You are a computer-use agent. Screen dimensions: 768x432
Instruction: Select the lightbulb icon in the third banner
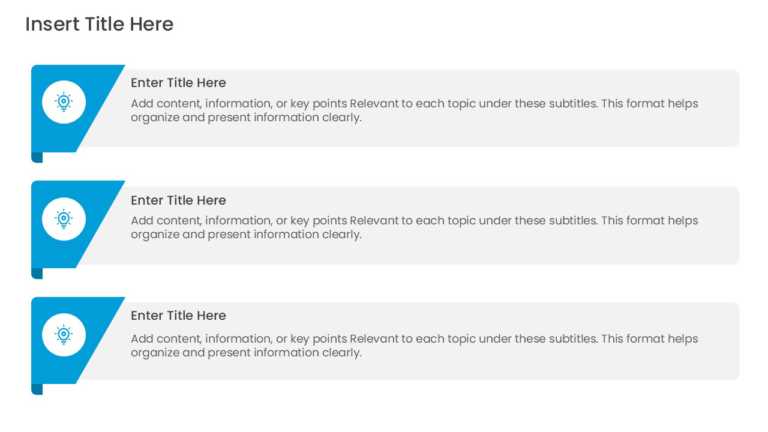click(64, 335)
